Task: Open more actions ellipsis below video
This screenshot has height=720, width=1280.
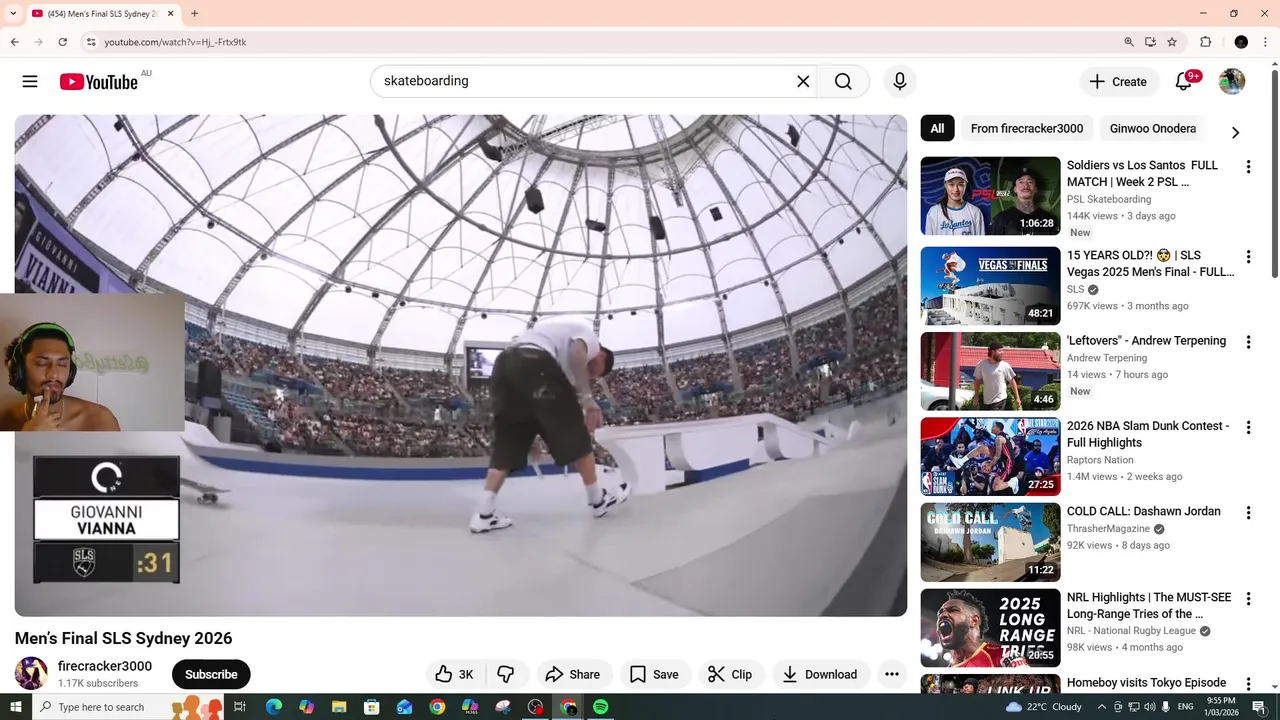Action: [x=892, y=674]
